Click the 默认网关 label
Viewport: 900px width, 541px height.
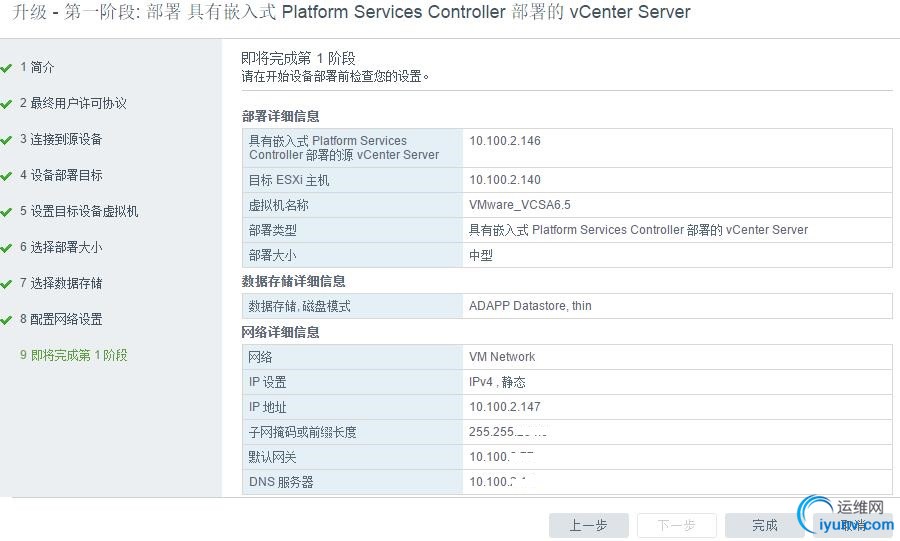click(272, 457)
